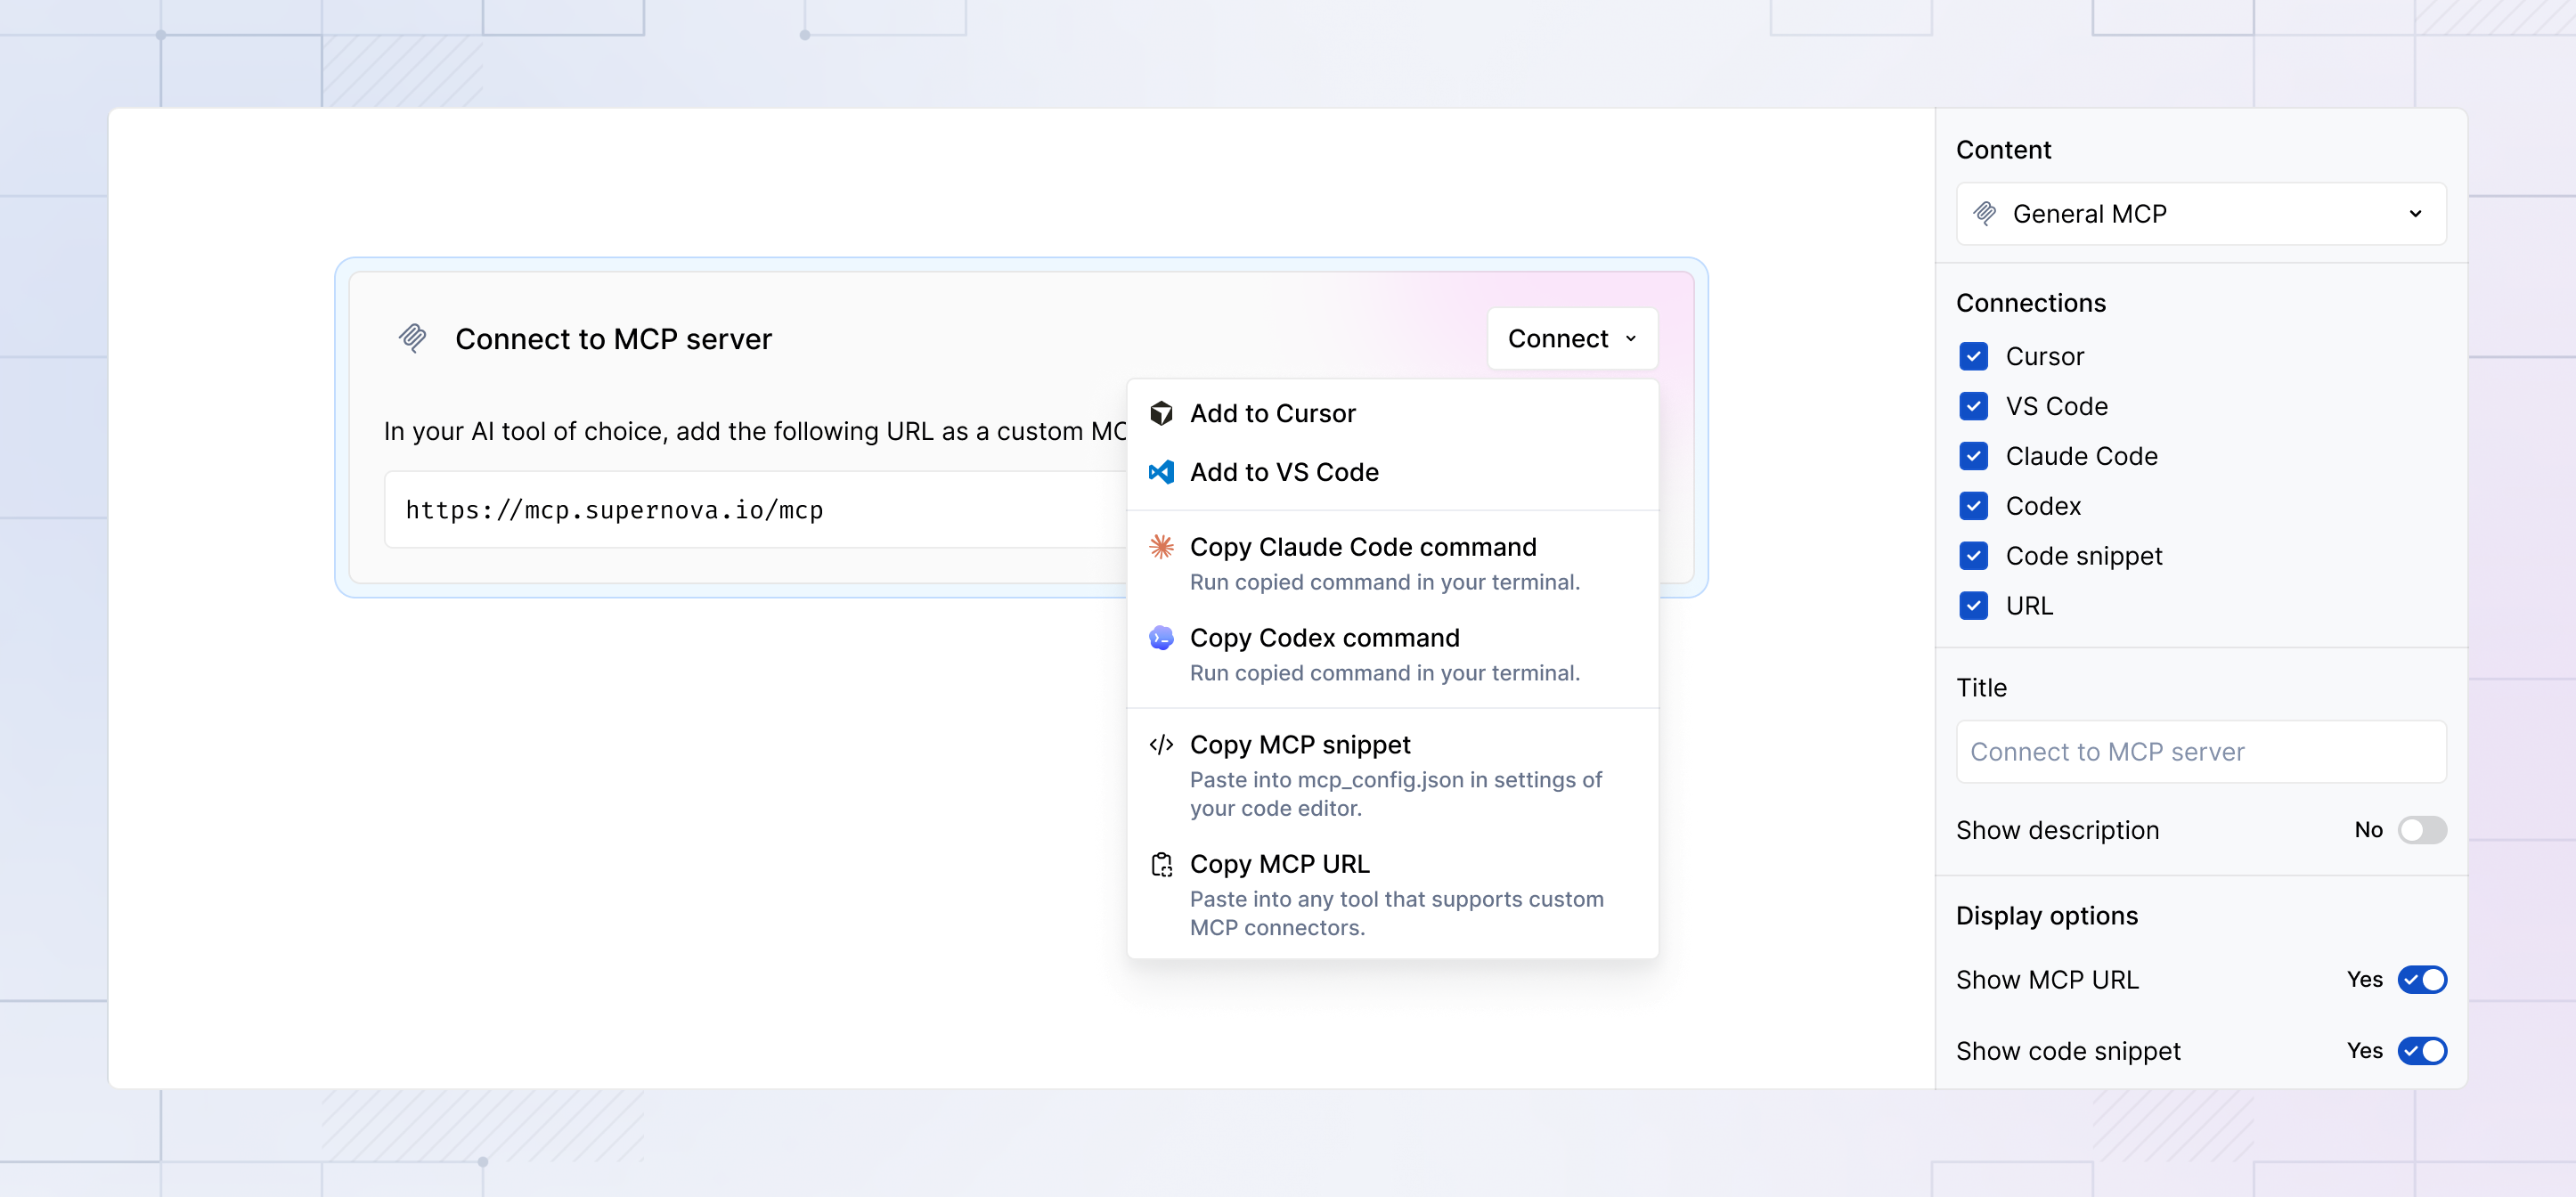Click the Connect to MCP server heading
The width and height of the screenshot is (2576, 1197).
coord(613,339)
